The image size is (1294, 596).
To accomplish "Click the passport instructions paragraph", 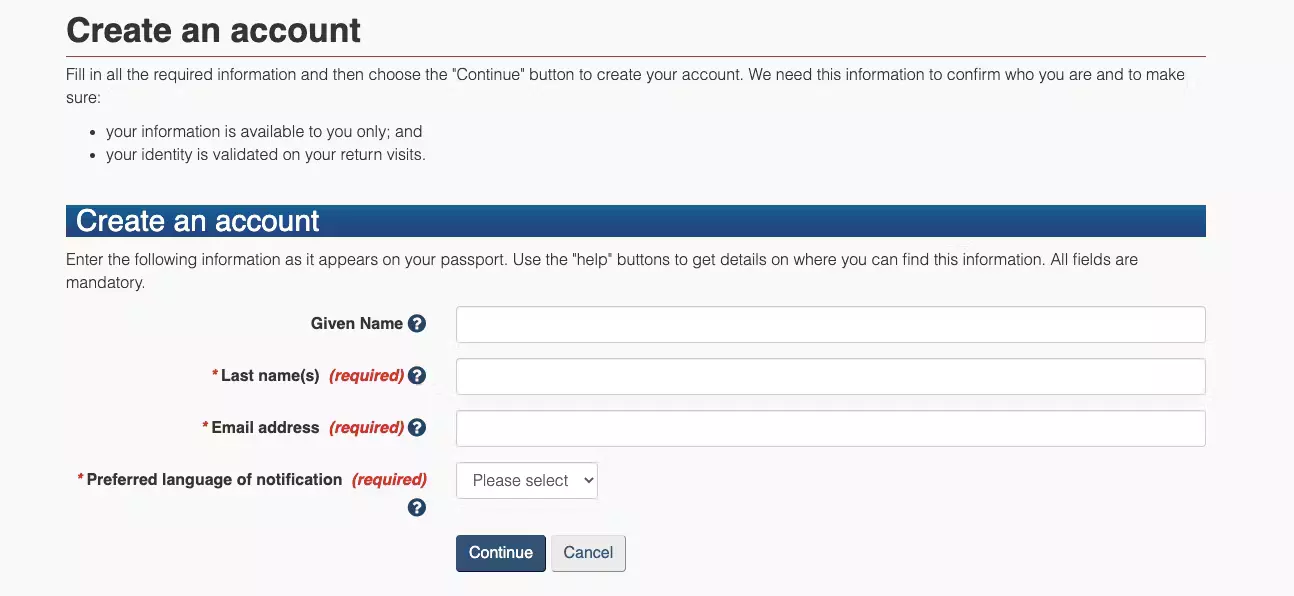I will 602,271.
